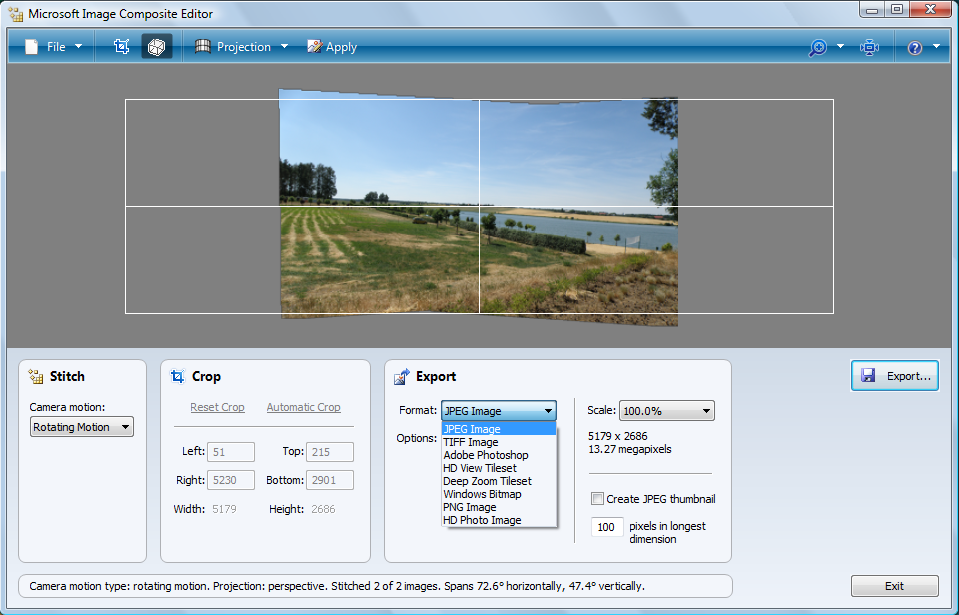Collapse the Format combo box
This screenshot has width=959, height=615.
498,411
